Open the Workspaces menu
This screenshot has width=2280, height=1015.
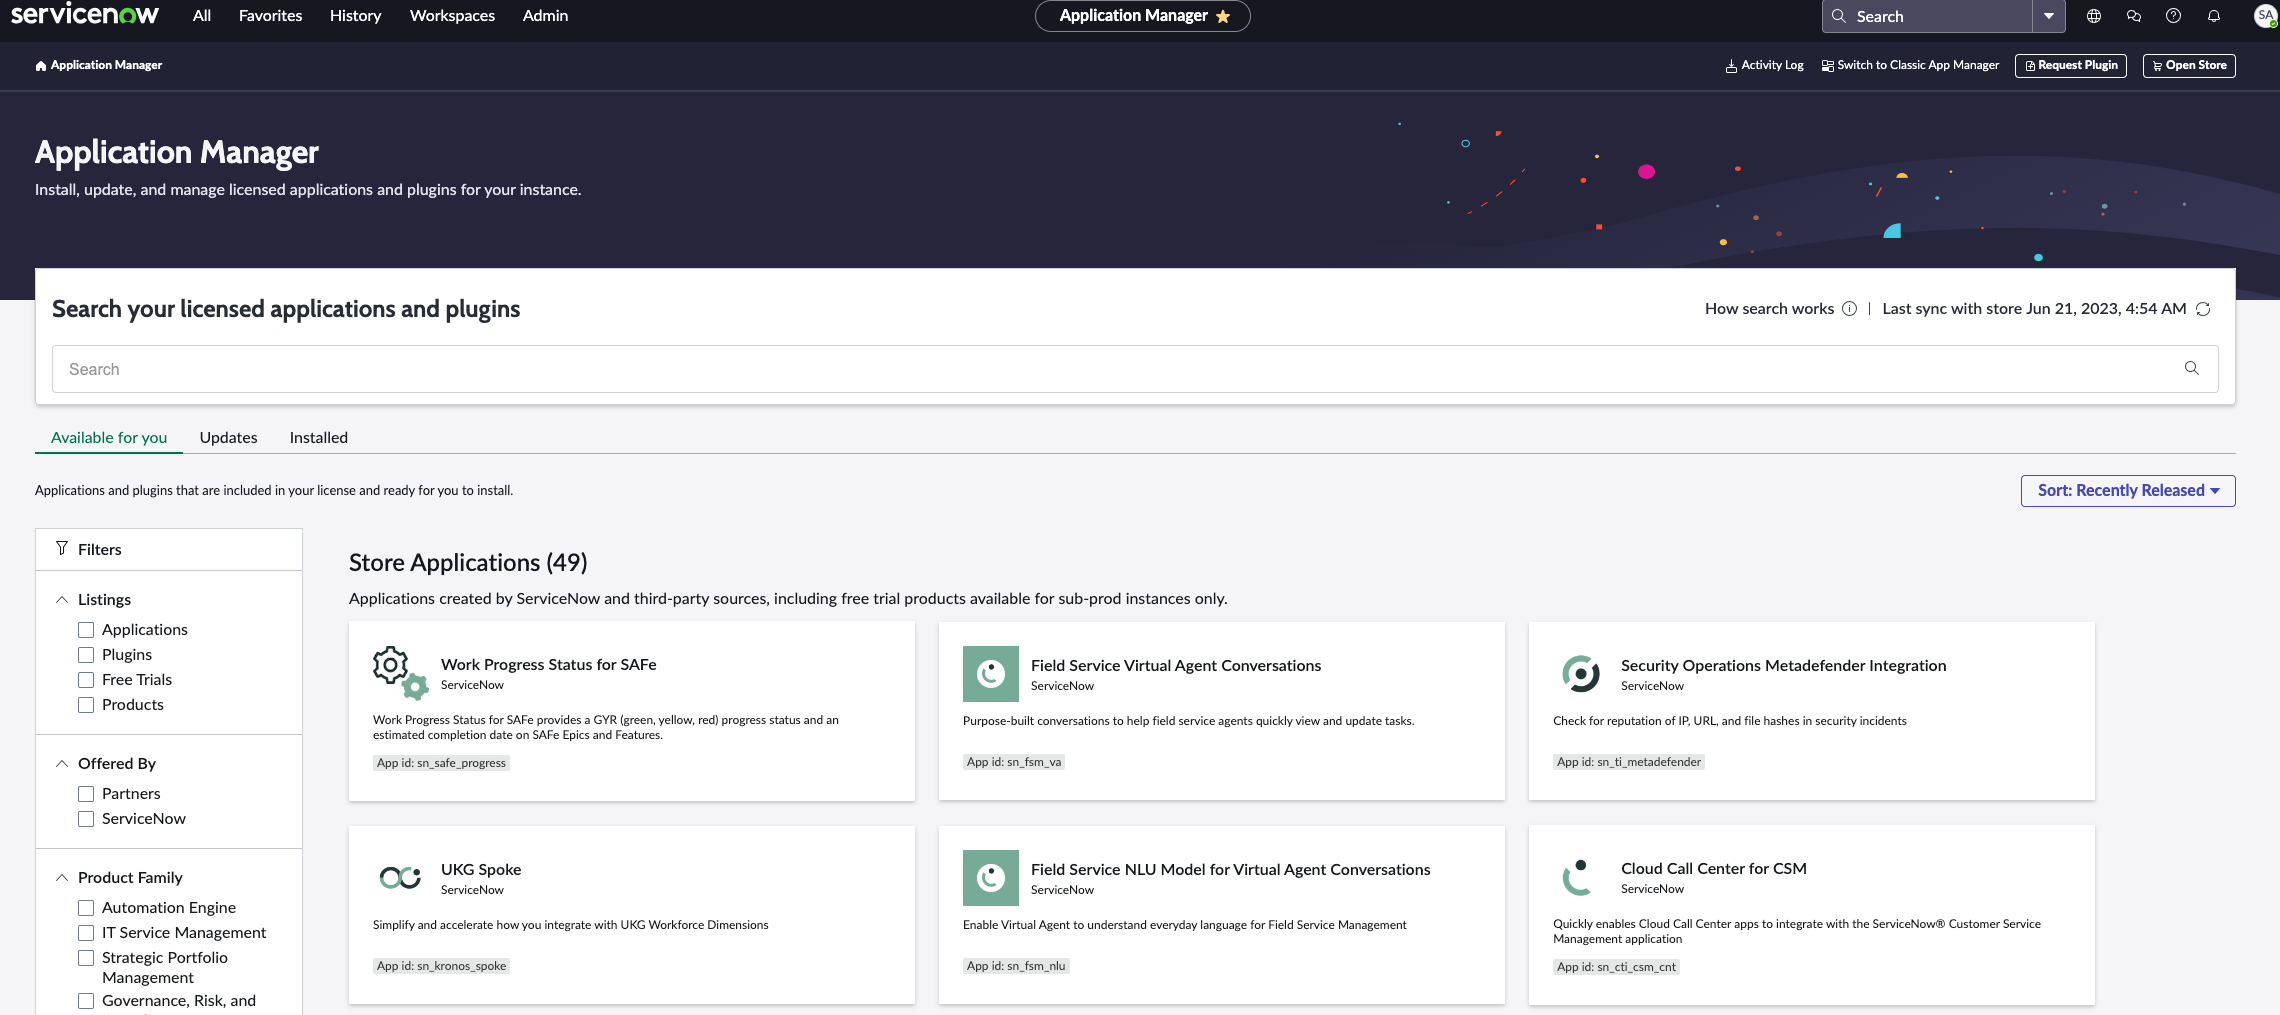pyautogui.click(x=452, y=16)
